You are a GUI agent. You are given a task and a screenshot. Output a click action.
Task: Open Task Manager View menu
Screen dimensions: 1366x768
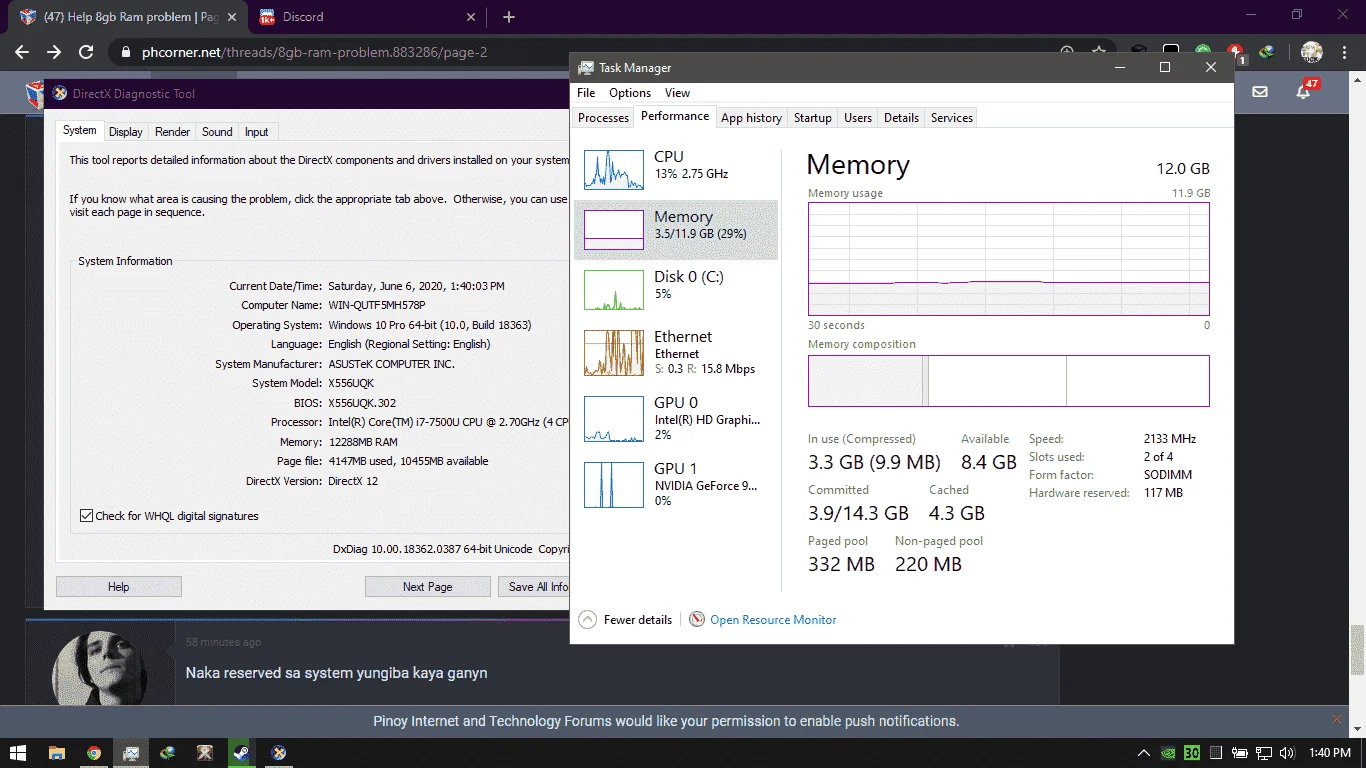click(678, 93)
